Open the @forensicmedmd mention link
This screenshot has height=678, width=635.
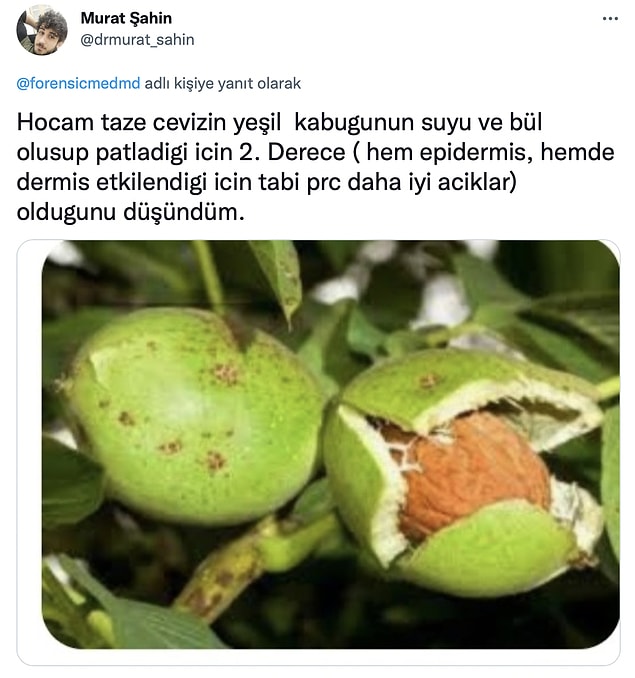(x=78, y=83)
